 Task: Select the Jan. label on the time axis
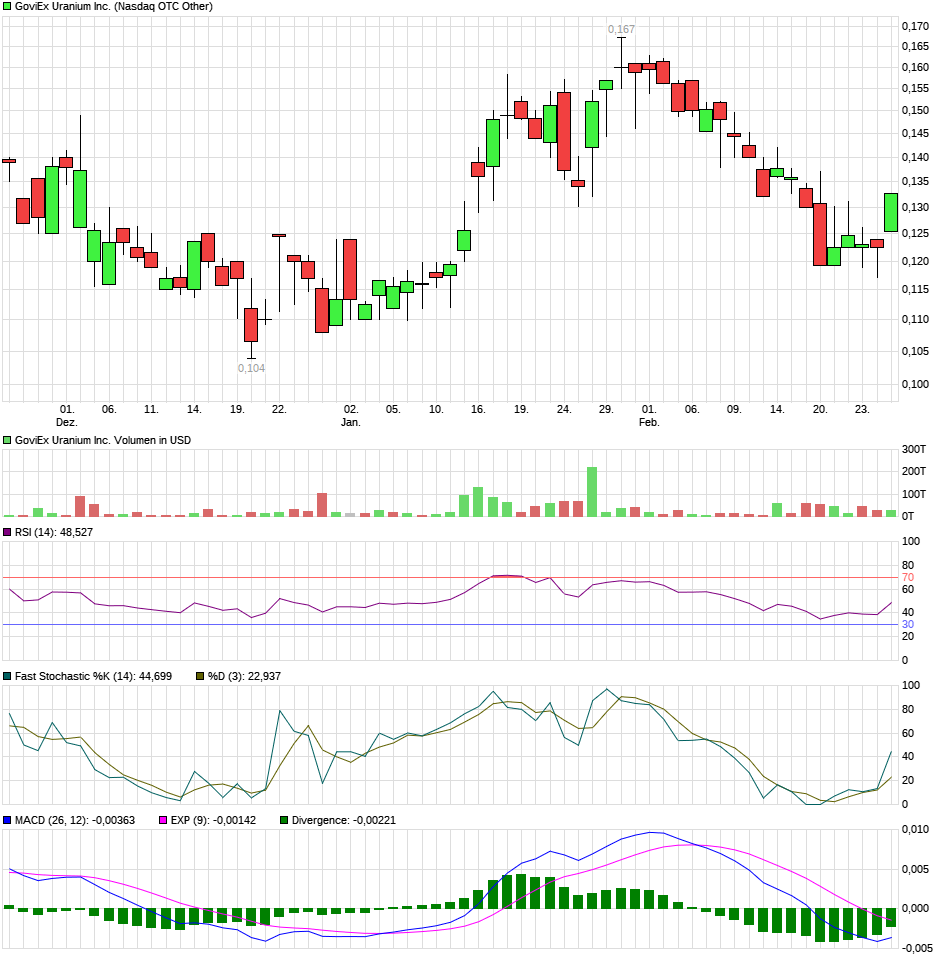click(x=351, y=421)
